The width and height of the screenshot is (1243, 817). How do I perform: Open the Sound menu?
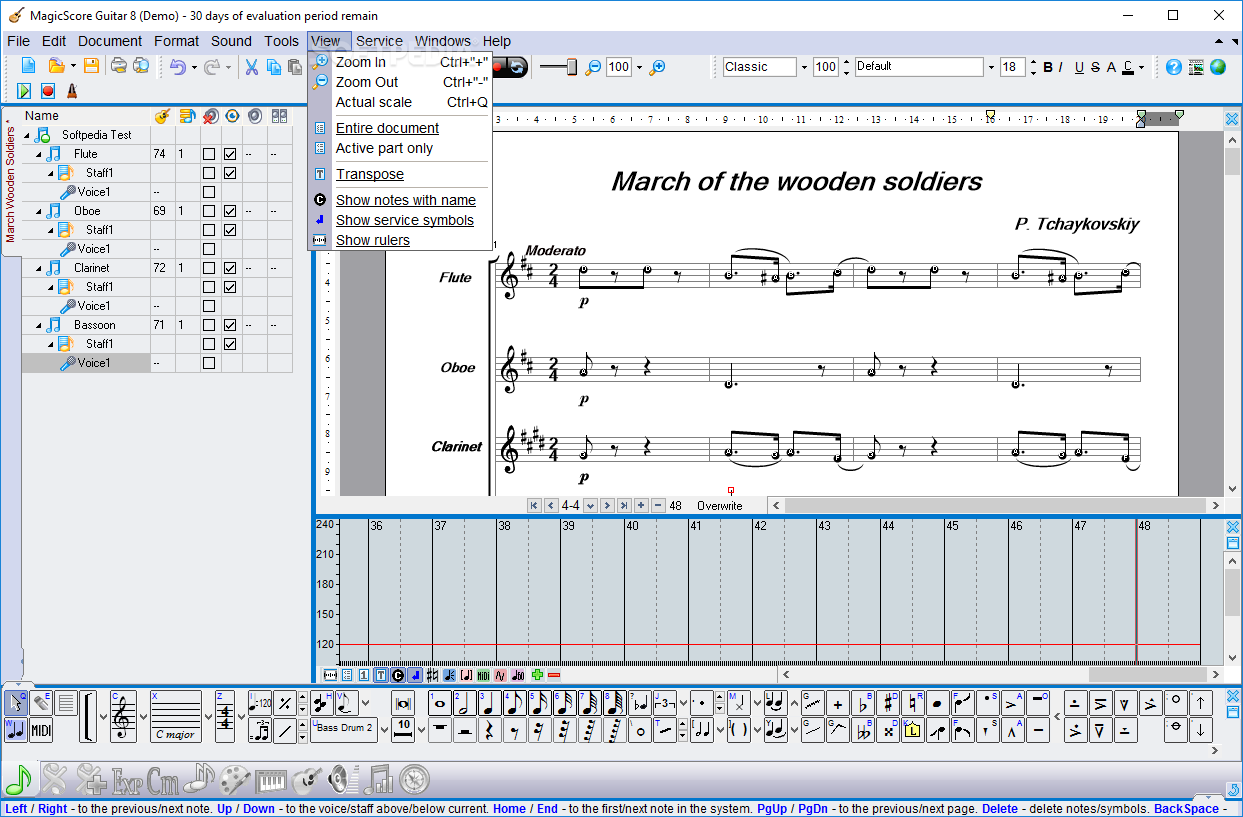tap(231, 41)
